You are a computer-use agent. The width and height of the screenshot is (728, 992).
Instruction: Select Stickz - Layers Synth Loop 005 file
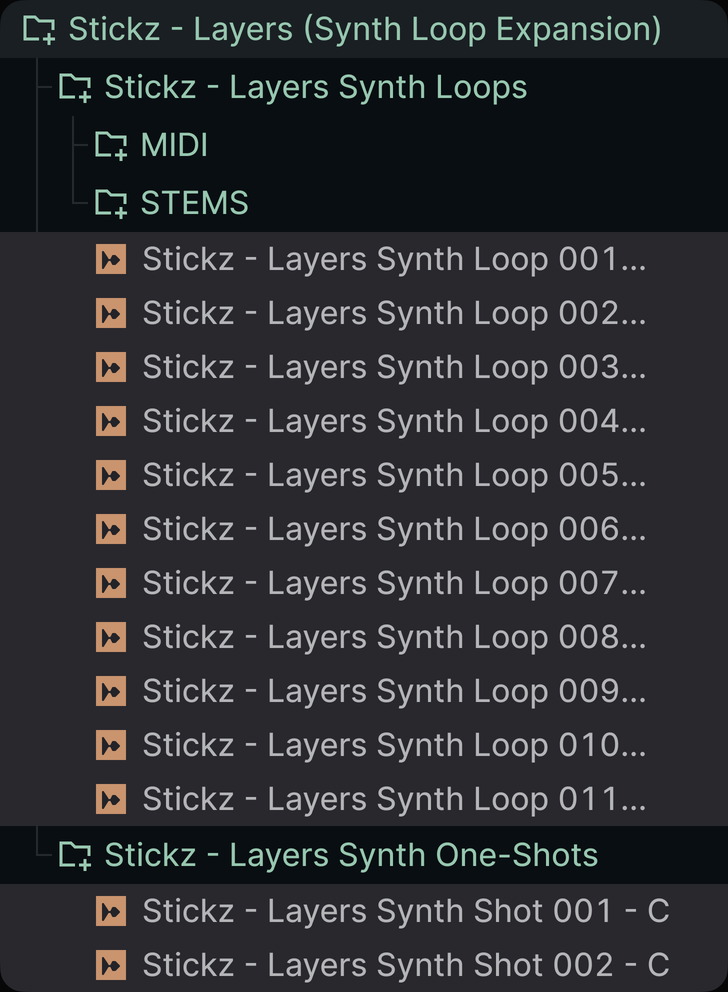tap(364, 475)
